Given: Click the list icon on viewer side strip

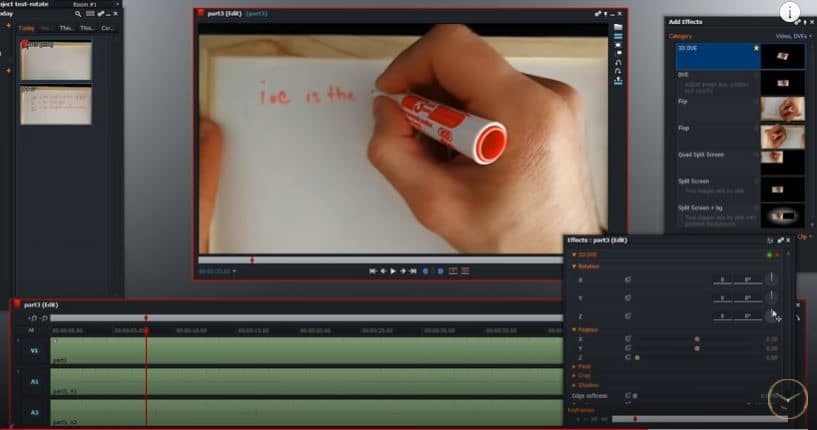Looking at the screenshot, I should [618, 36].
